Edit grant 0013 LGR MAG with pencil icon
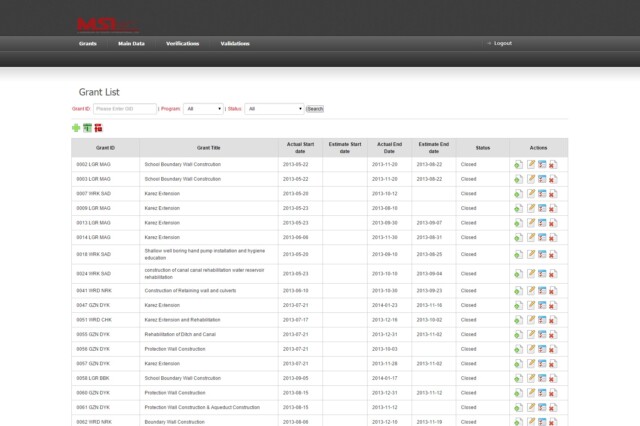640x426 pixels. click(x=531, y=222)
